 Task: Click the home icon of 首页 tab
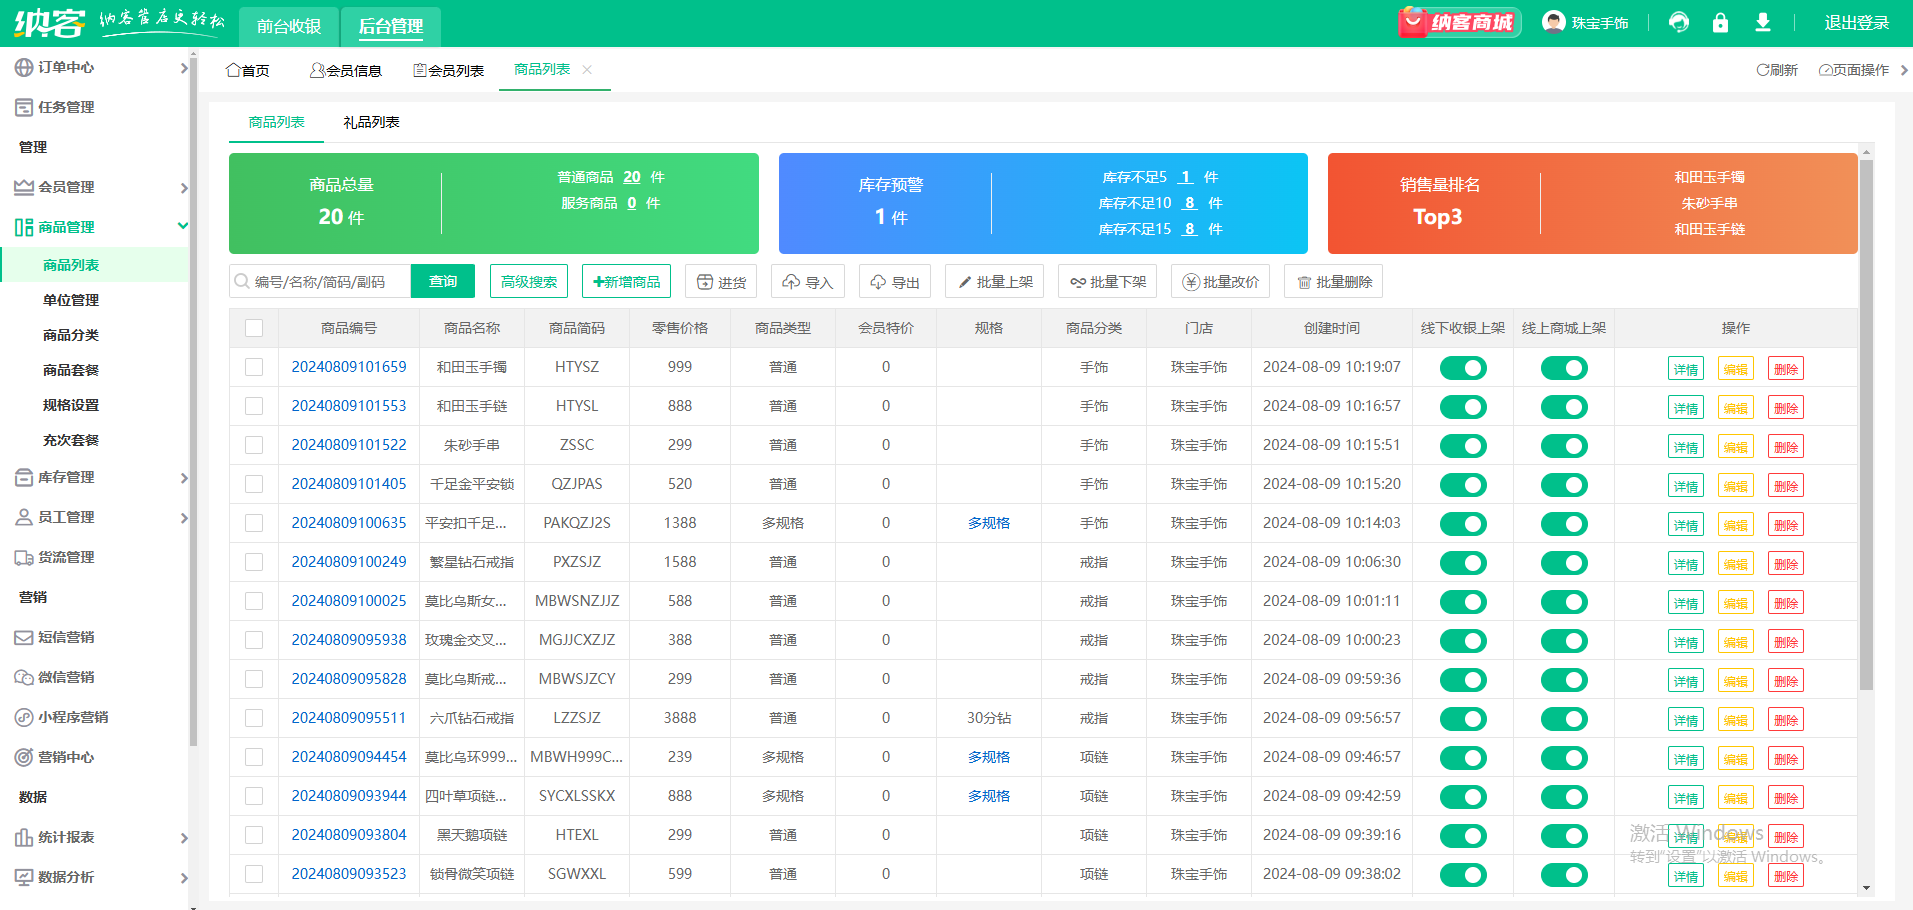coord(233,70)
